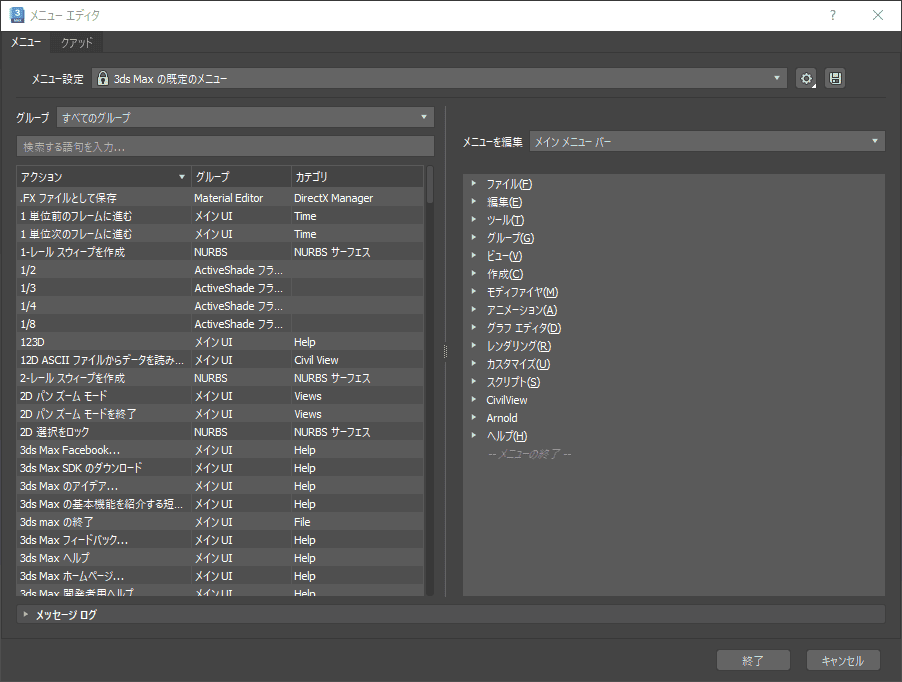
Task: Click the 3ds Max app icon in title bar
Action: click(17, 15)
